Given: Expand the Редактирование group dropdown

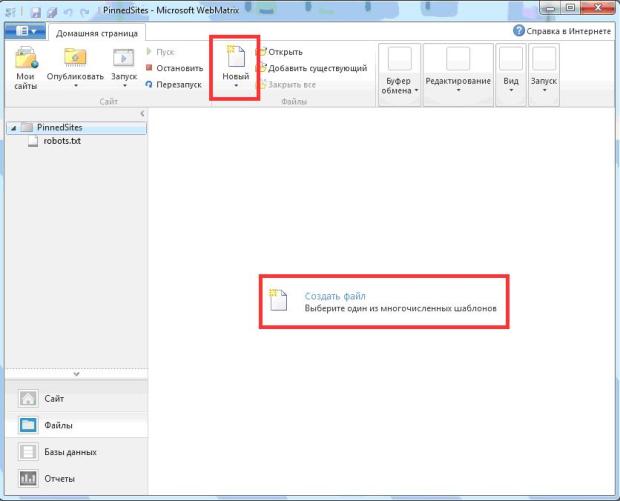Looking at the screenshot, I should (457, 74).
